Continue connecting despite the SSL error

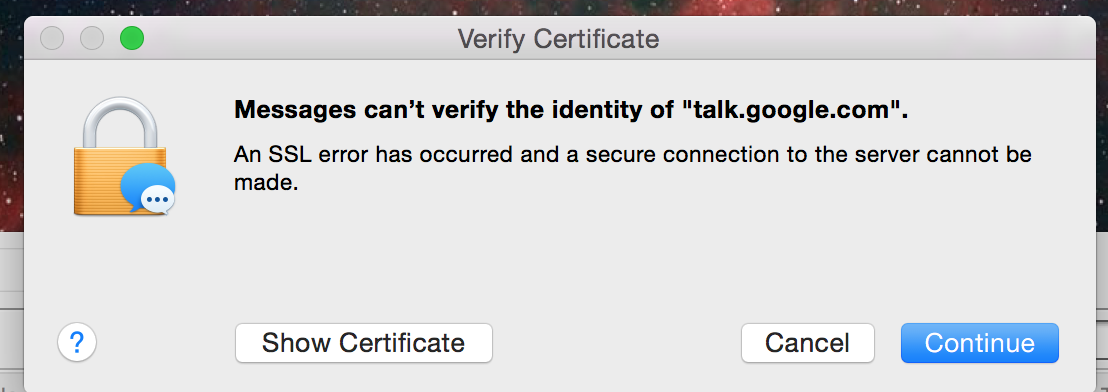[979, 343]
